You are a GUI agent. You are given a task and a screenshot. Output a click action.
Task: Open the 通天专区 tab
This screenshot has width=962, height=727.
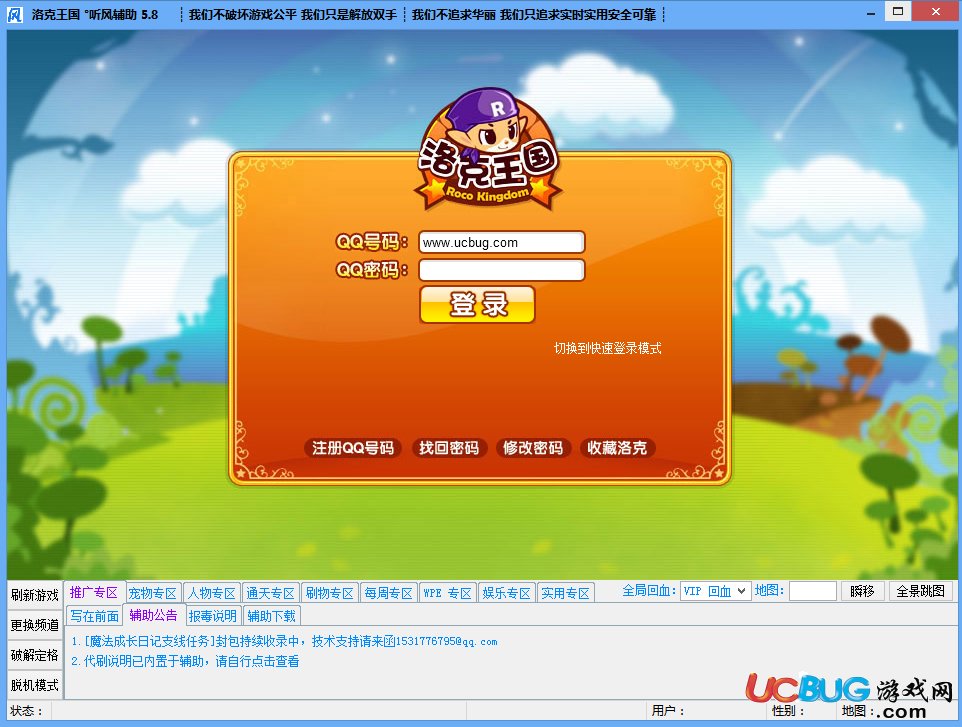pos(271,593)
